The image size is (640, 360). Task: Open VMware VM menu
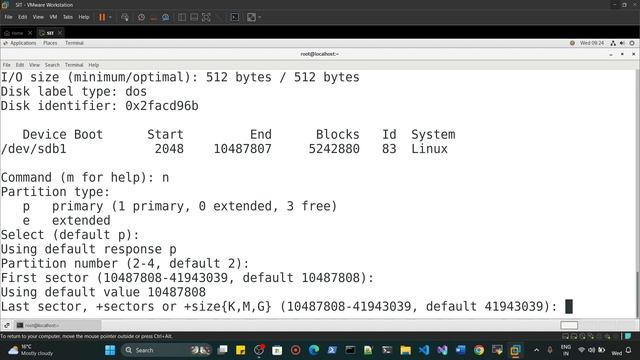(53, 17)
